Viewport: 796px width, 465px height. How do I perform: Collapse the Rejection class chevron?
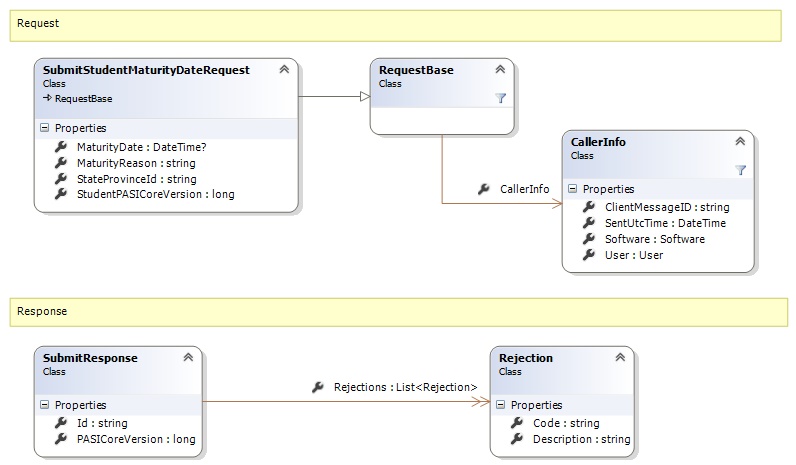[x=620, y=358]
